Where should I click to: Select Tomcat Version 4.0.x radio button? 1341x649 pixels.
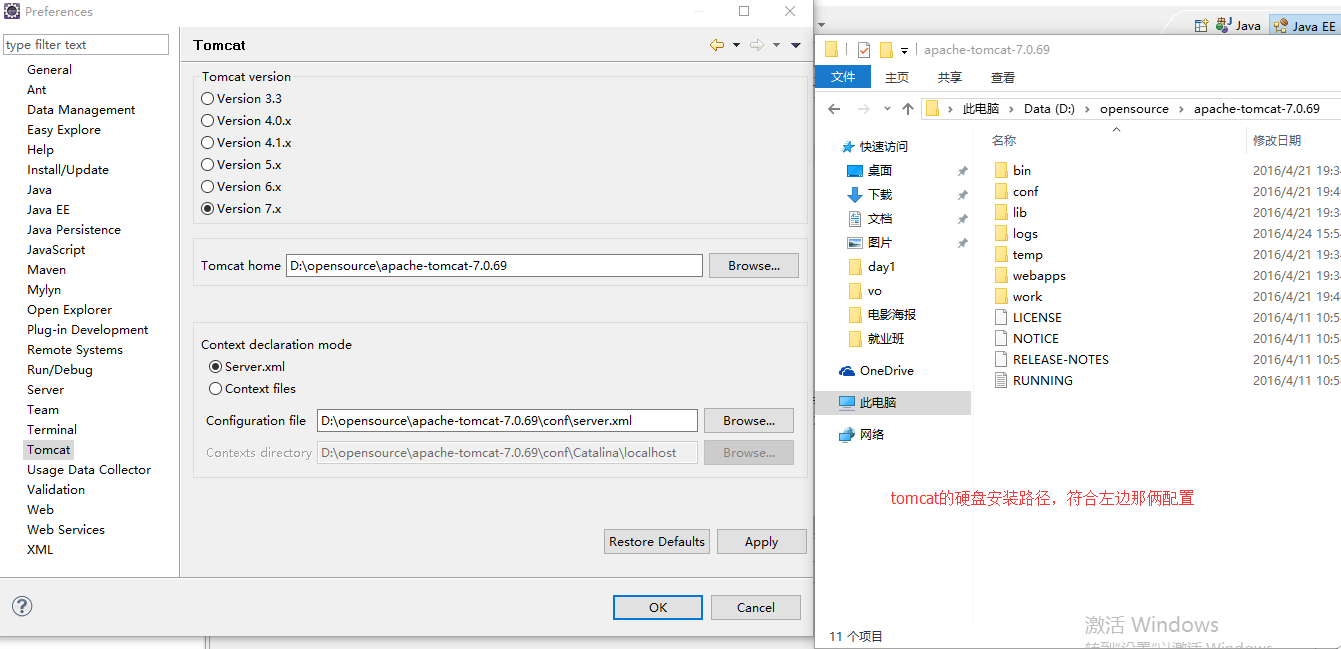pos(208,121)
